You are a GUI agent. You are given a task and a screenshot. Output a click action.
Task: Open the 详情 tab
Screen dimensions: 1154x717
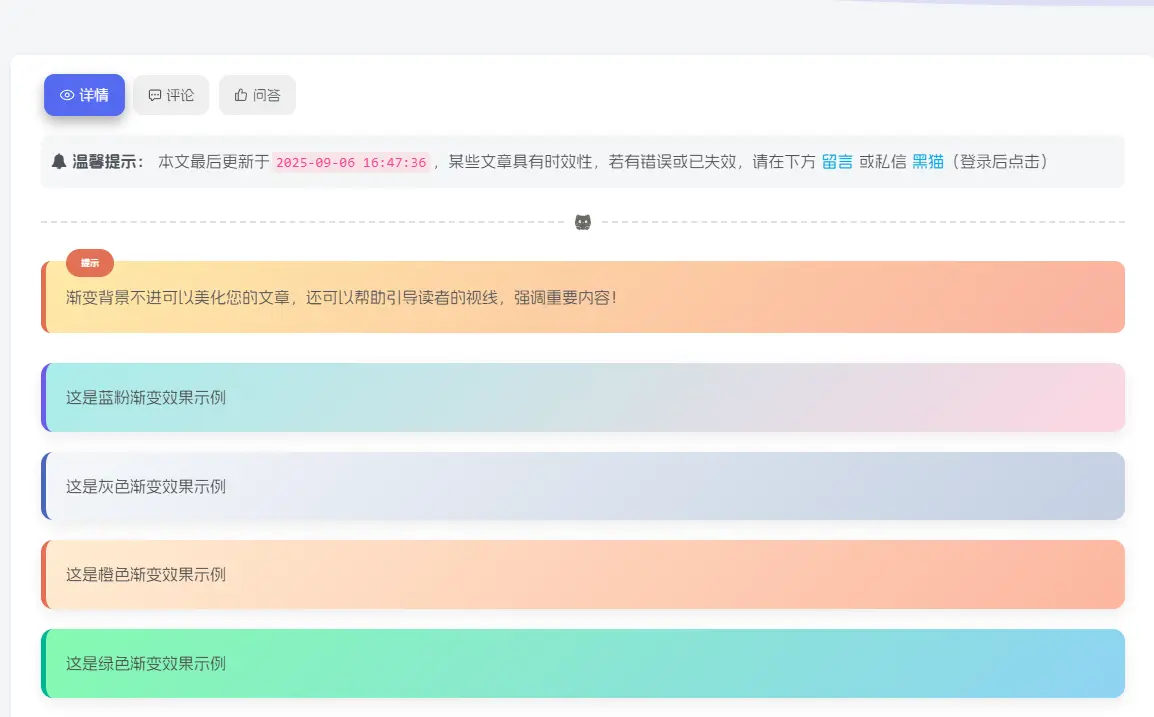point(84,95)
